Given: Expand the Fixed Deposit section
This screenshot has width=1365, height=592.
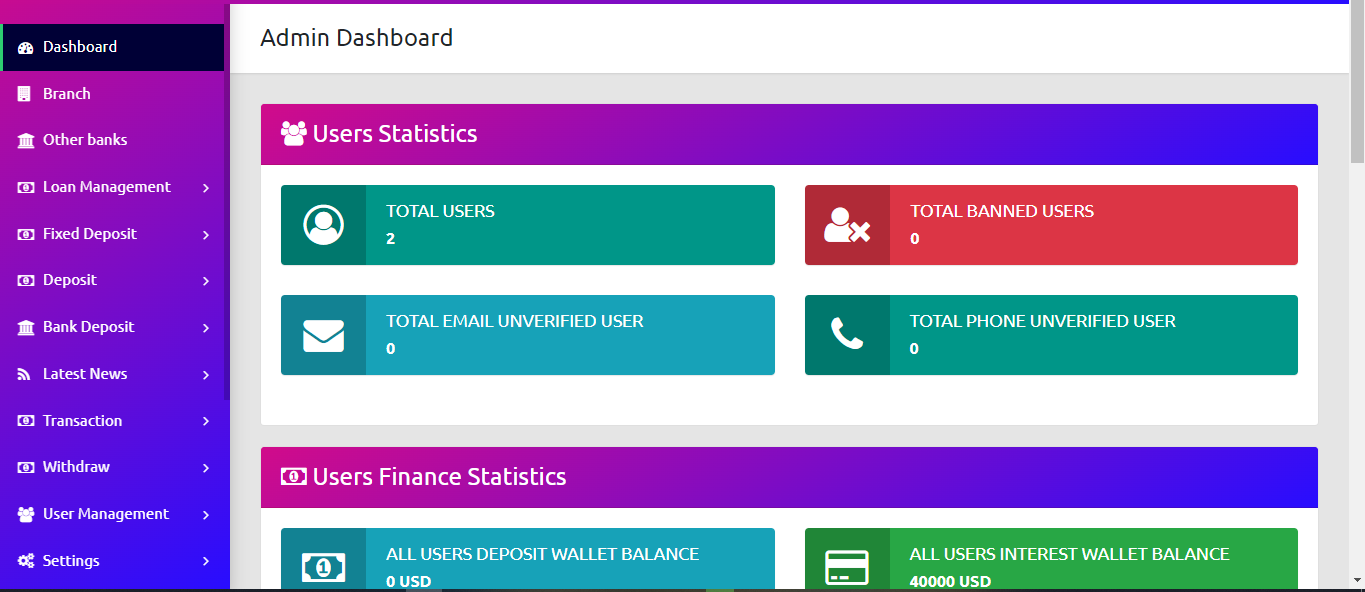Looking at the screenshot, I should pyautogui.click(x=206, y=233).
